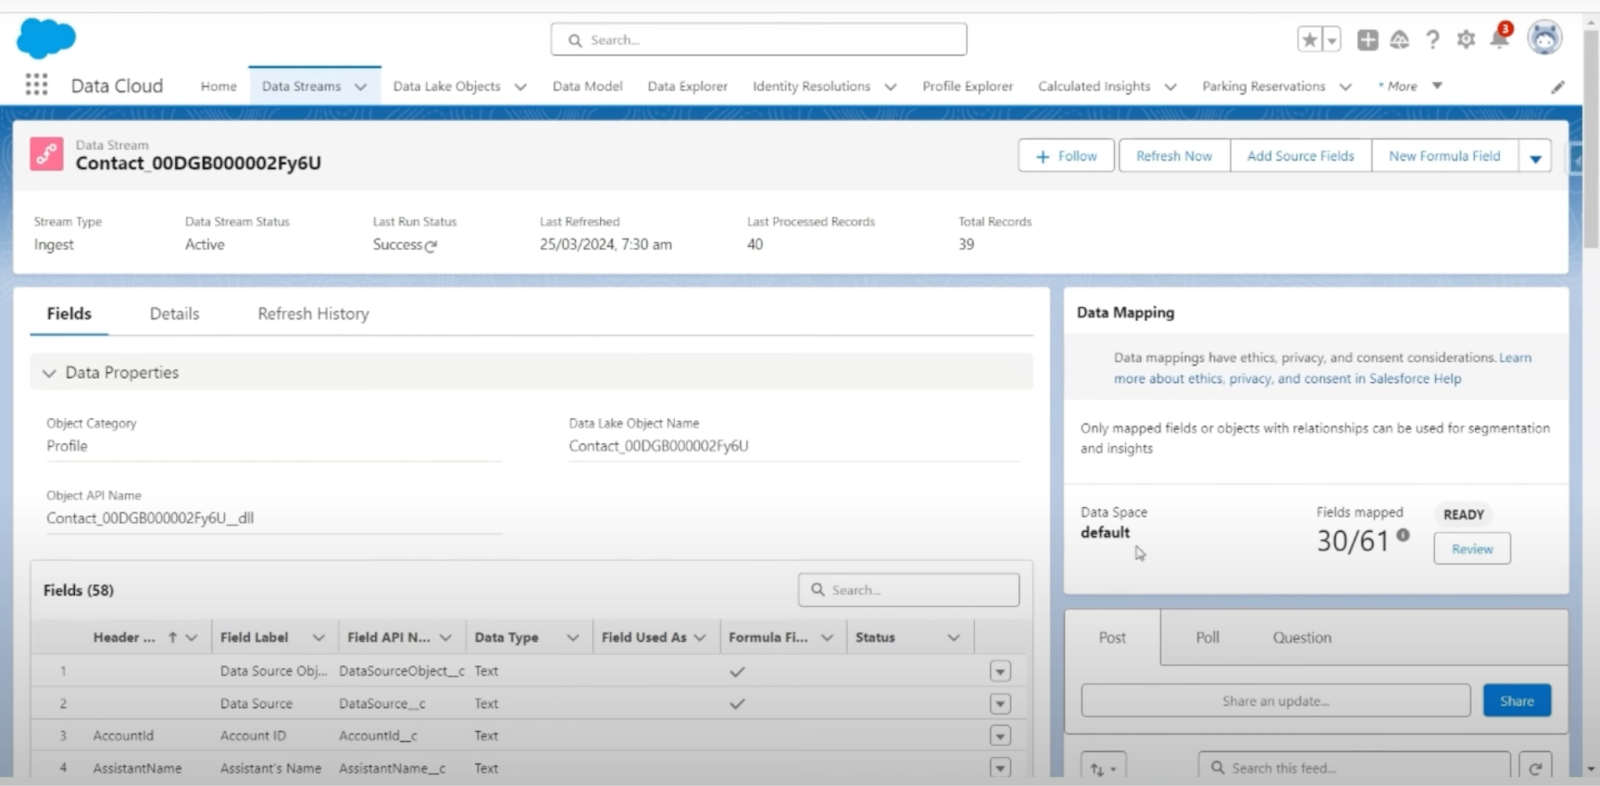The width and height of the screenshot is (1600, 786).
Task: Open Status column menu chevron
Action: pyautogui.click(x=953, y=637)
